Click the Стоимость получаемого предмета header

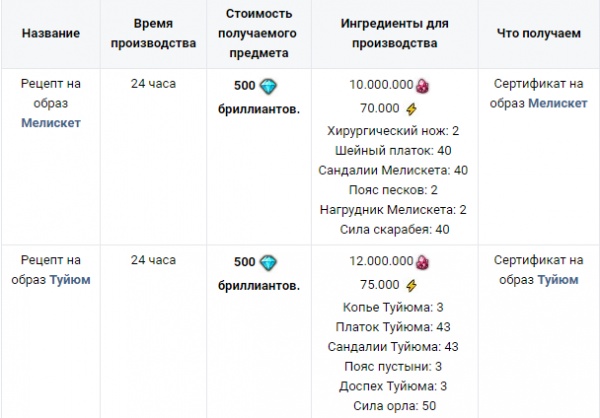(258, 33)
